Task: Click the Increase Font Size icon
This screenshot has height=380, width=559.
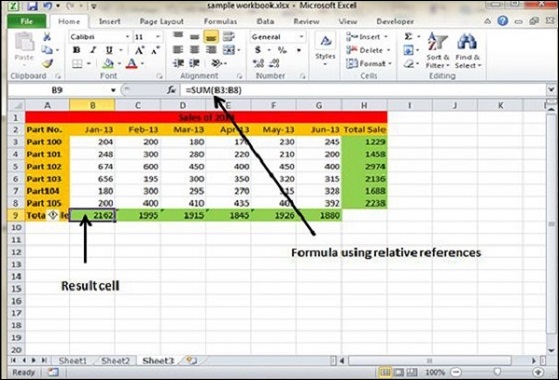Action: click(139, 50)
